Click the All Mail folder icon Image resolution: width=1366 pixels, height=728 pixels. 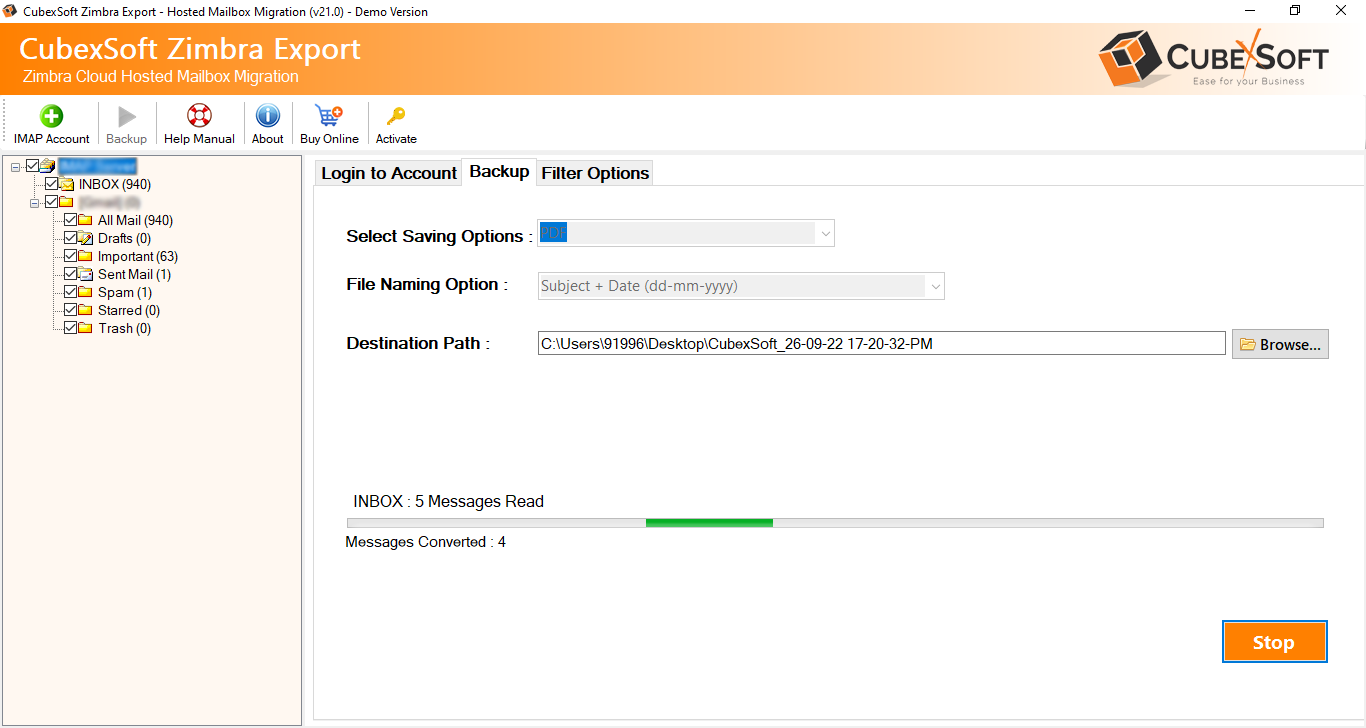[x=86, y=220]
